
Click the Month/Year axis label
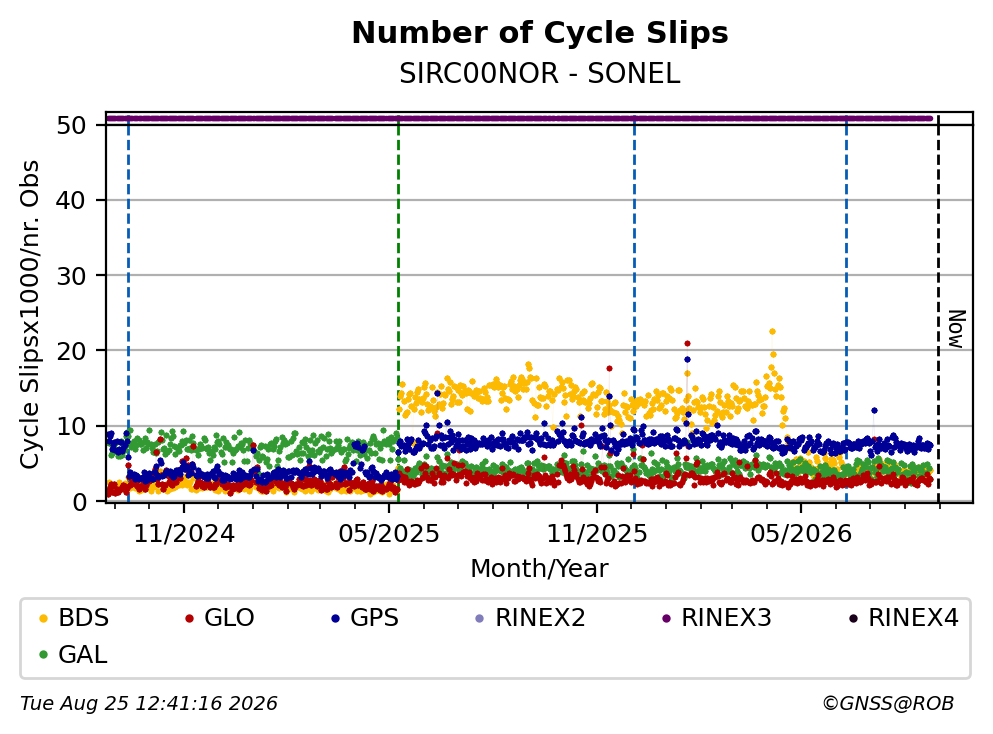[539, 569]
